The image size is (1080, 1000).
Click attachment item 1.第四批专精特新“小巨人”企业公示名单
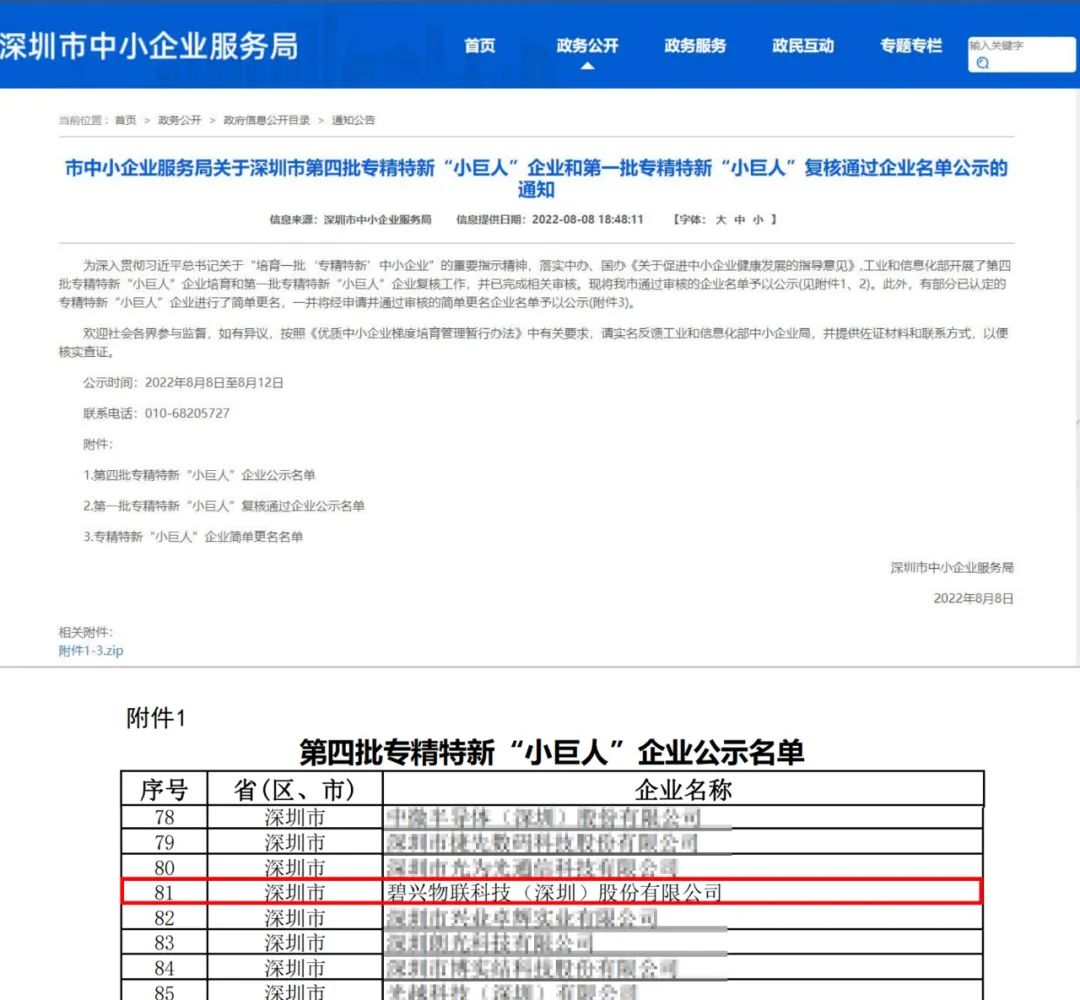(x=199, y=475)
